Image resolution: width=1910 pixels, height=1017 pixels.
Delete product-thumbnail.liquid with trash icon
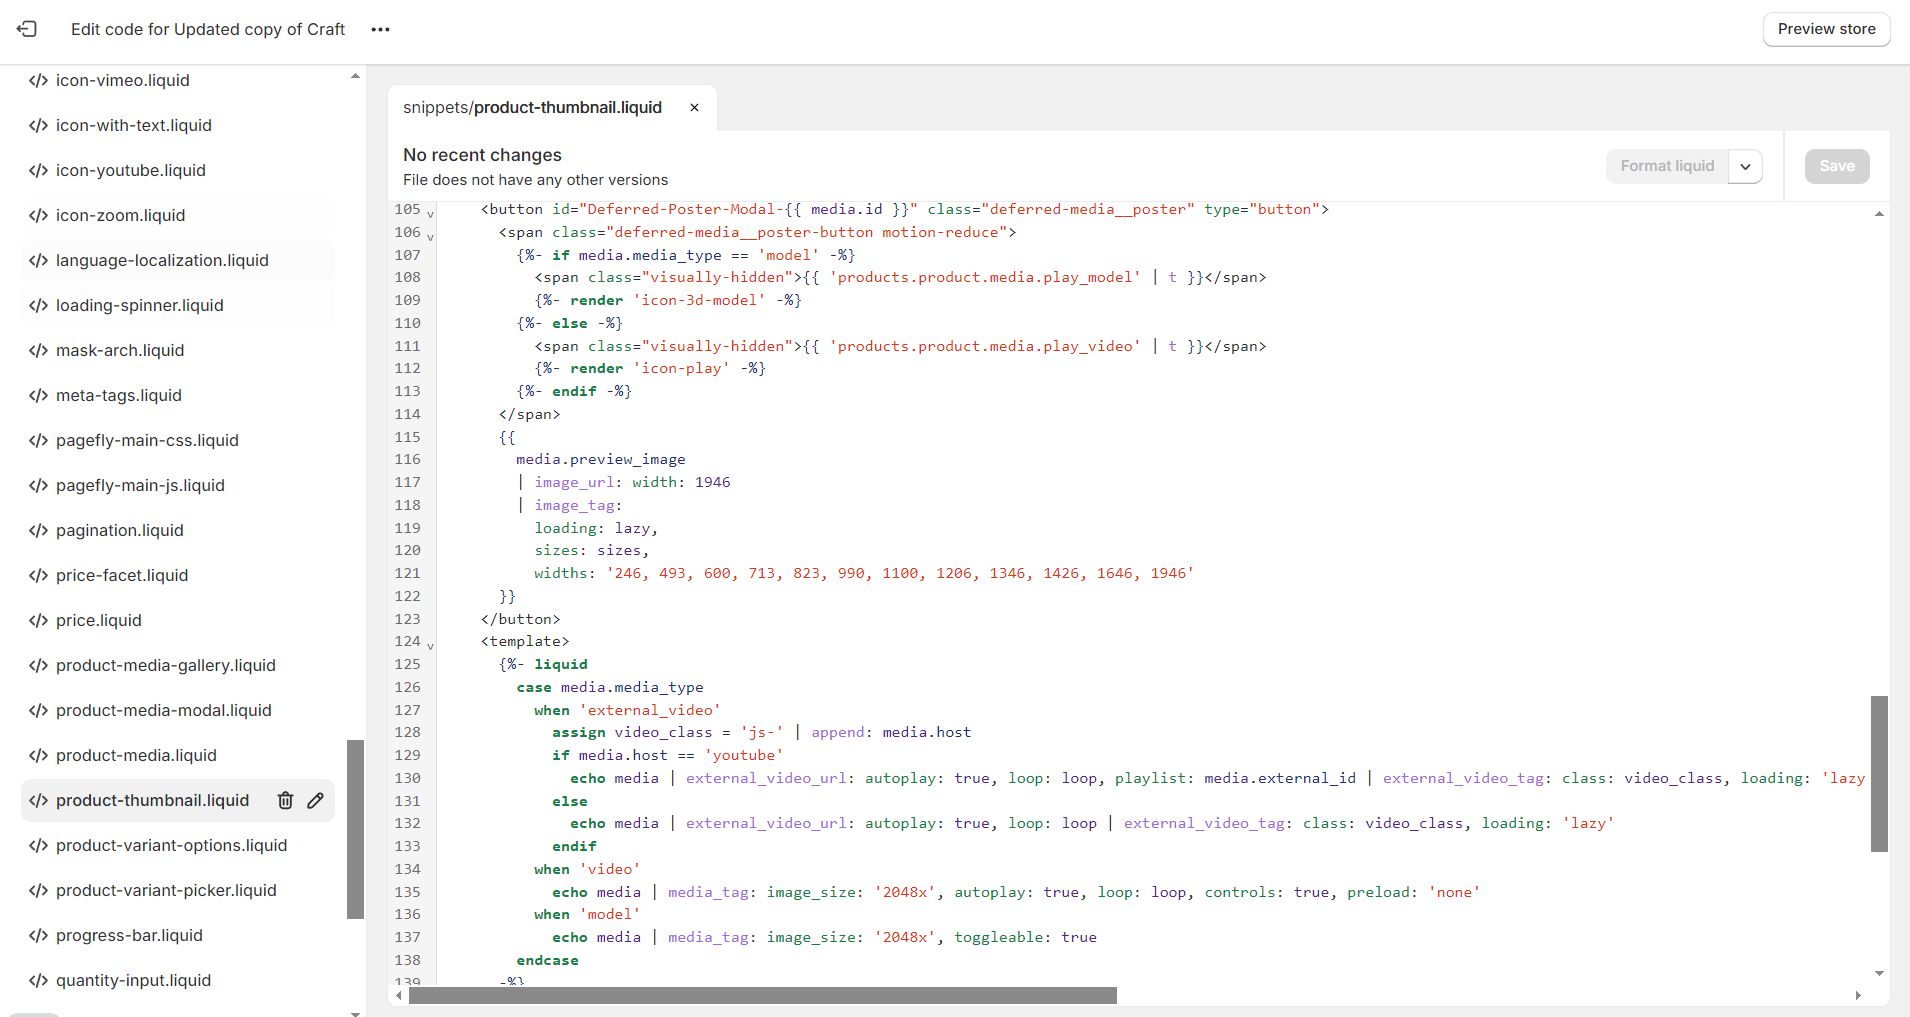(285, 800)
